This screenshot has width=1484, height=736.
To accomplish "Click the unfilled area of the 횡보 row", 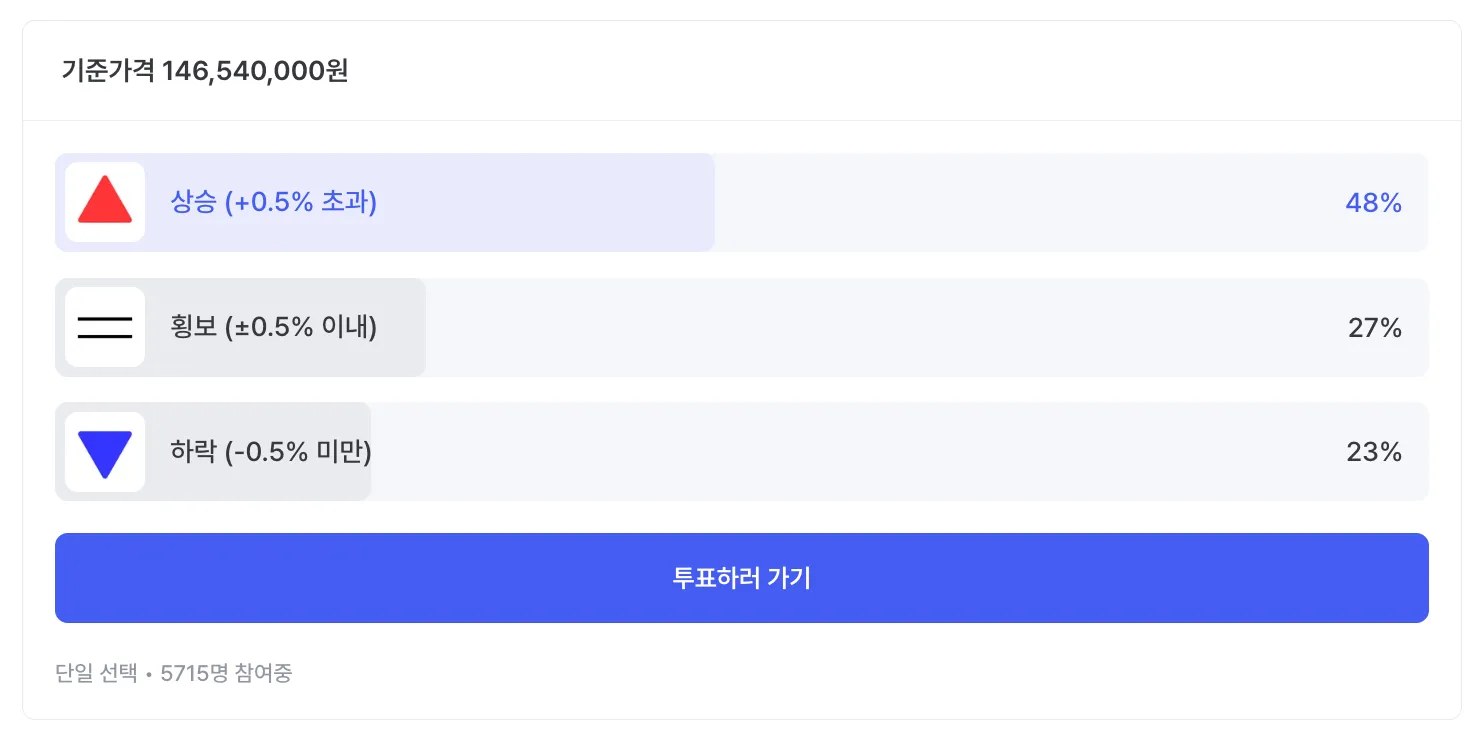I will pos(850,328).
